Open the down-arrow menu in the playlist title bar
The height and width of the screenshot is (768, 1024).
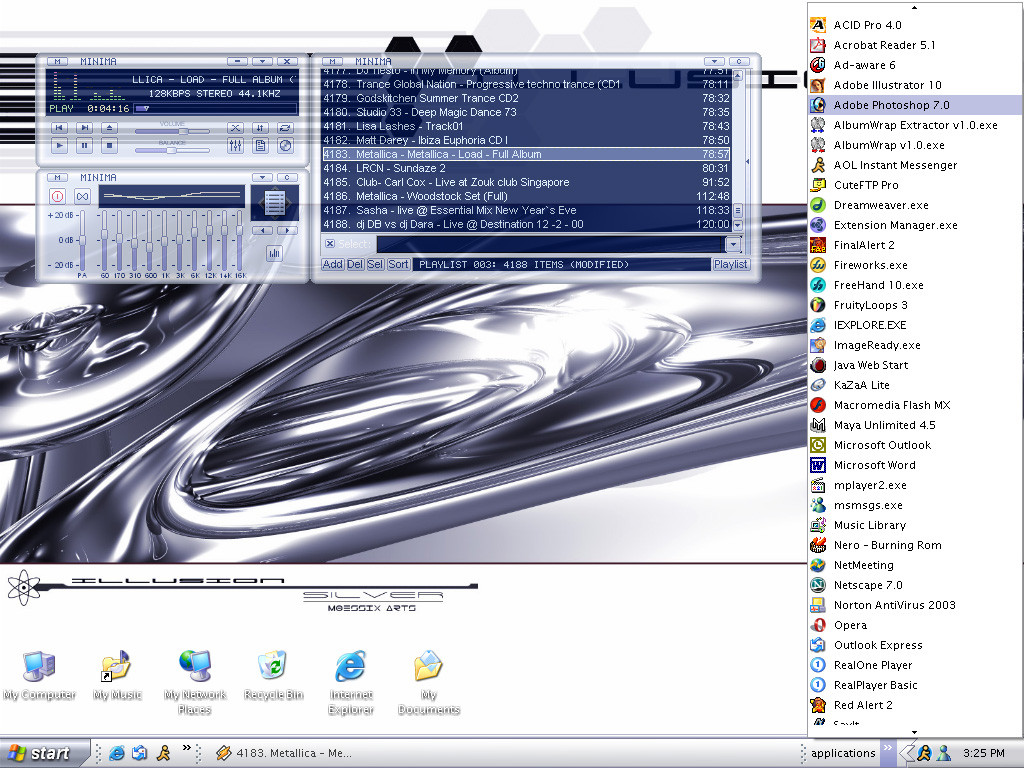(714, 61)
